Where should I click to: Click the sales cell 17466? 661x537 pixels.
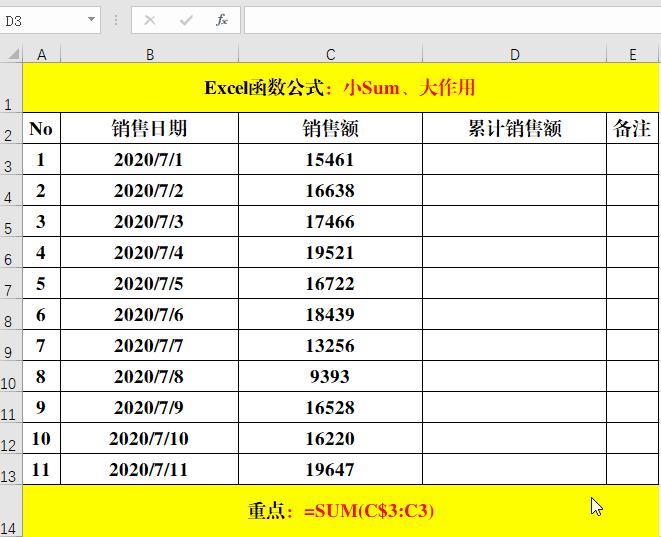click(330, 221)
